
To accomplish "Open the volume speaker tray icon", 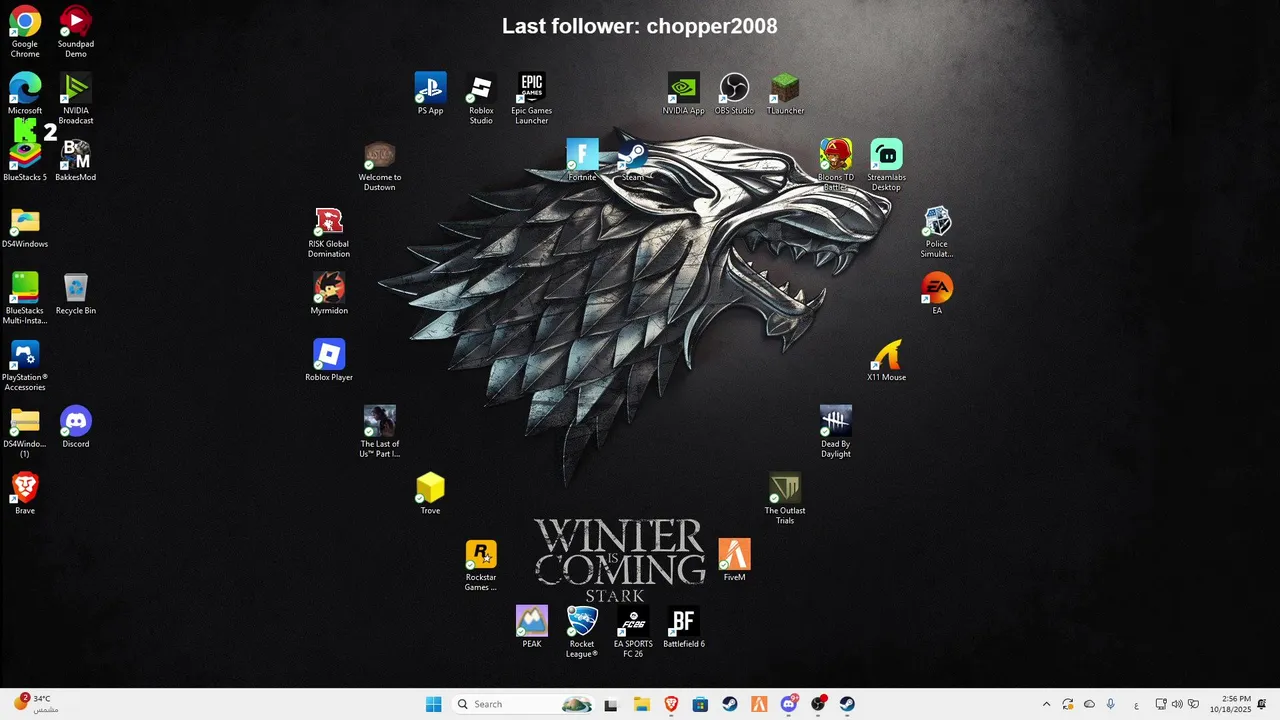I will coord(1177,704).
